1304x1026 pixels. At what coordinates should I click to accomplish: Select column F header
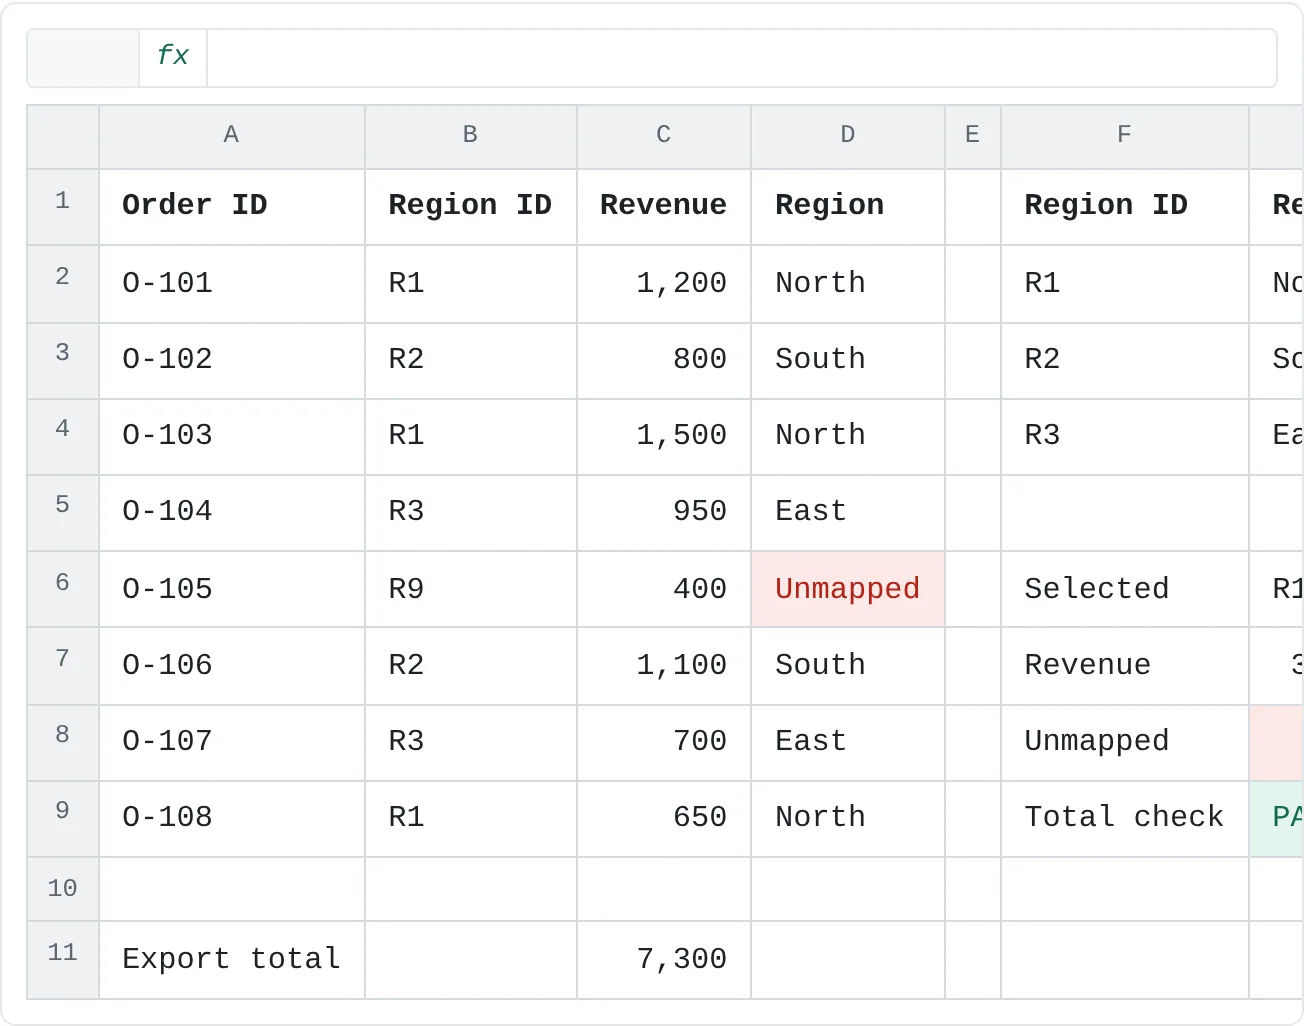click(x=1125, y=136)
